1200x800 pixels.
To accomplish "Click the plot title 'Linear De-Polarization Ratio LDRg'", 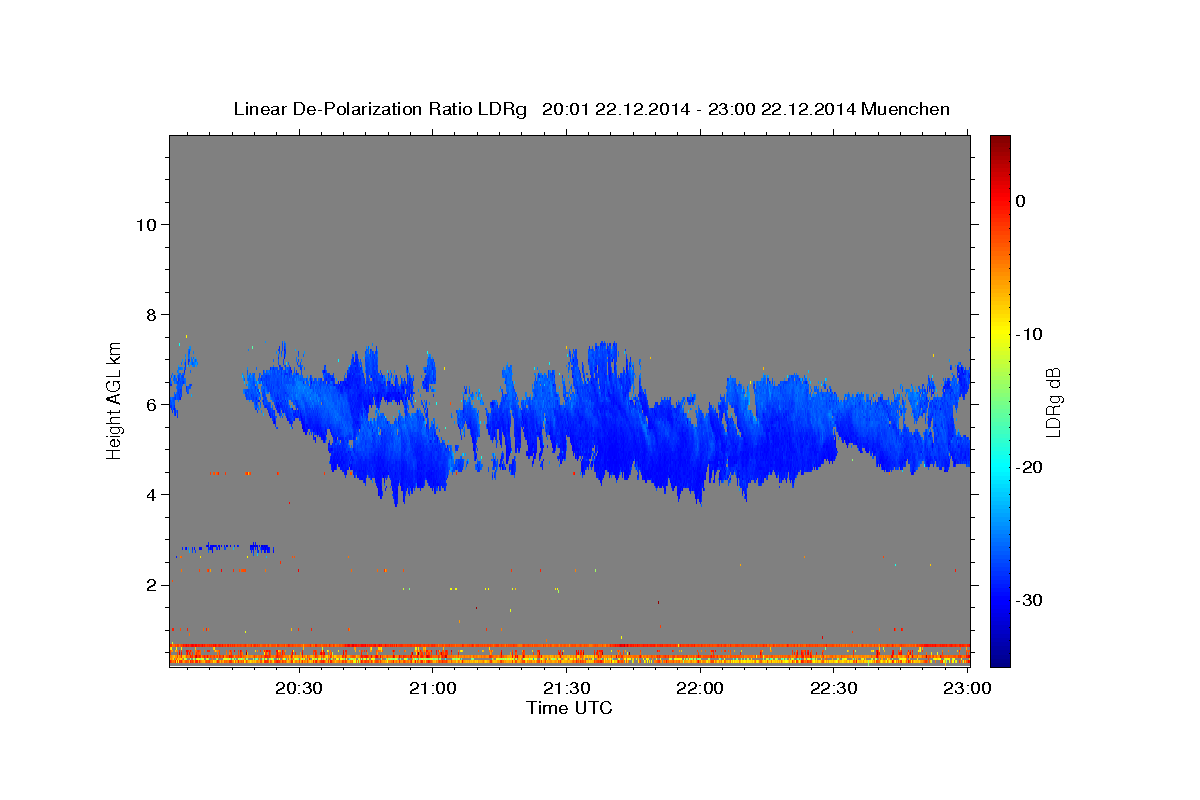I will 380,109.
